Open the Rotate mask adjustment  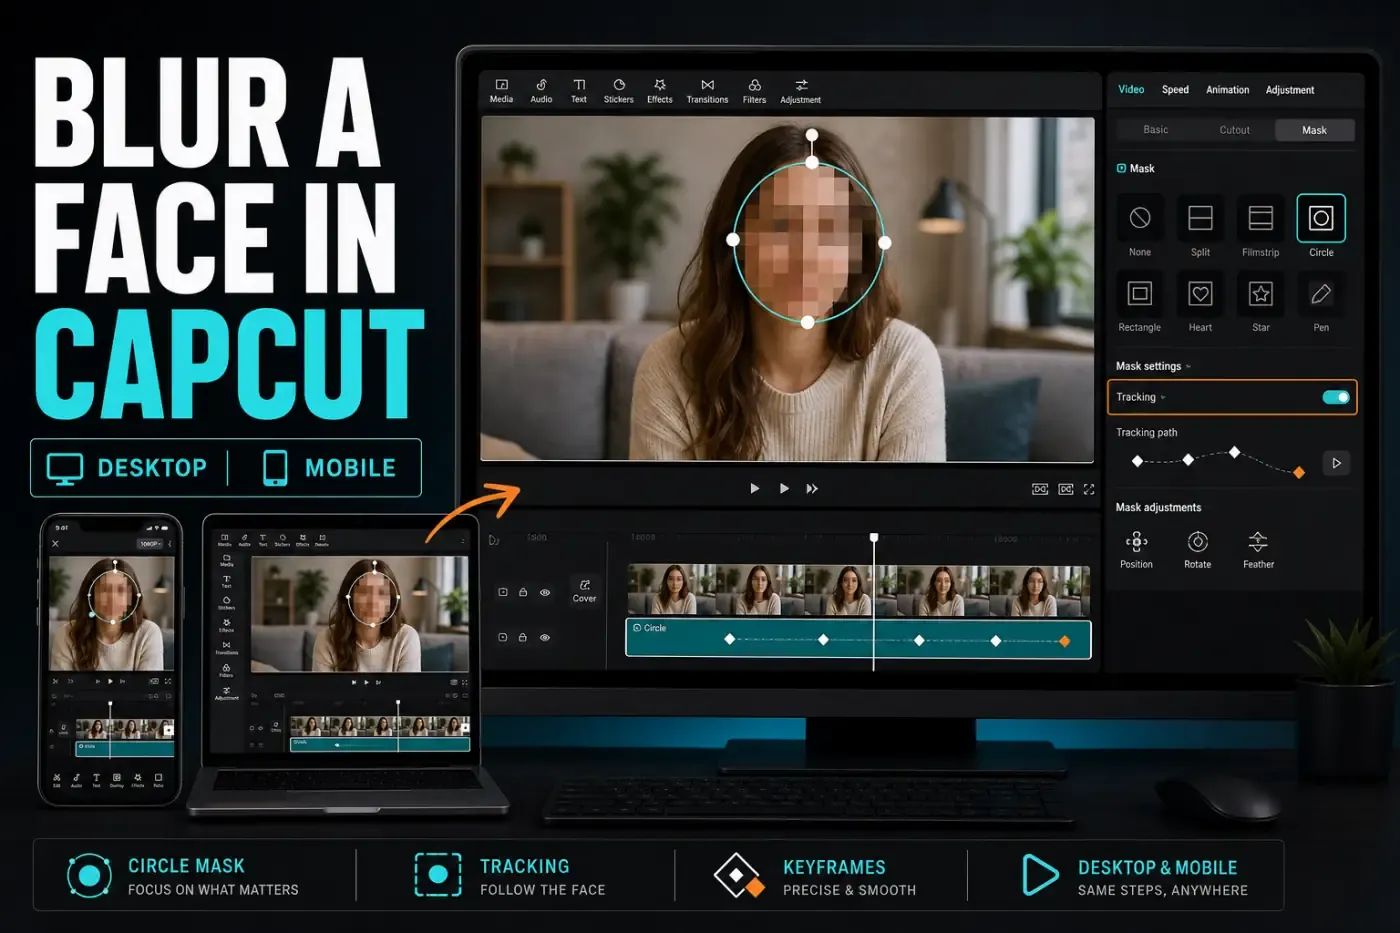[x=1197, y=549]
